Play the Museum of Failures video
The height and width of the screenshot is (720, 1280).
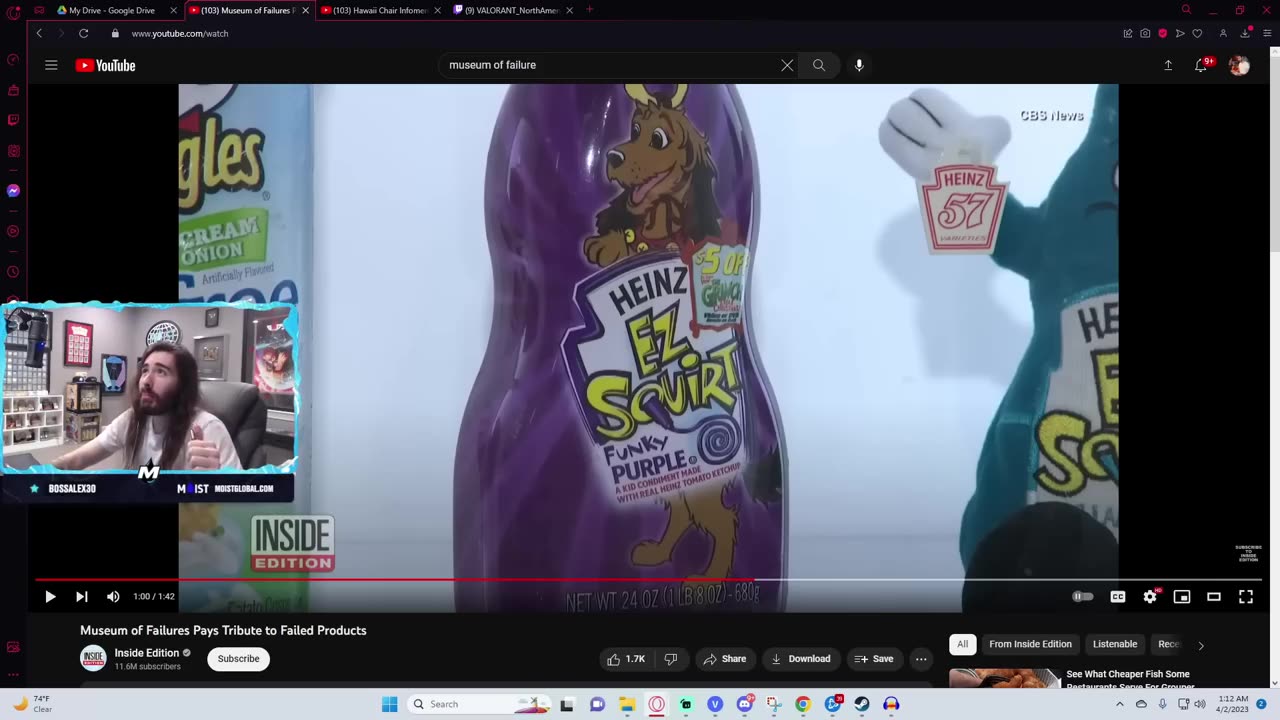pyautogui.click(x=50, y=597)
